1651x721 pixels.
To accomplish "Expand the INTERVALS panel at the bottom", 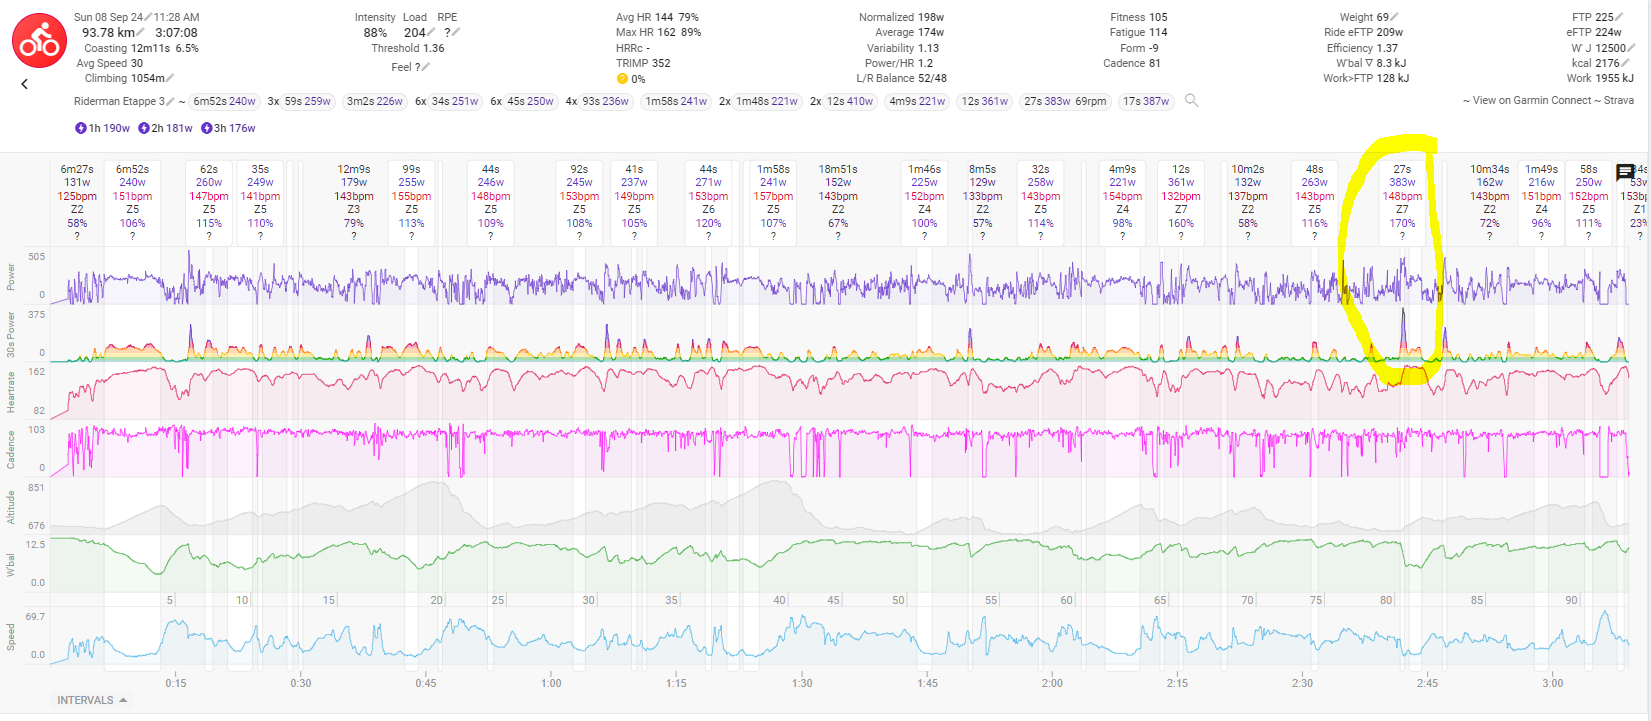I will [92, 700].
